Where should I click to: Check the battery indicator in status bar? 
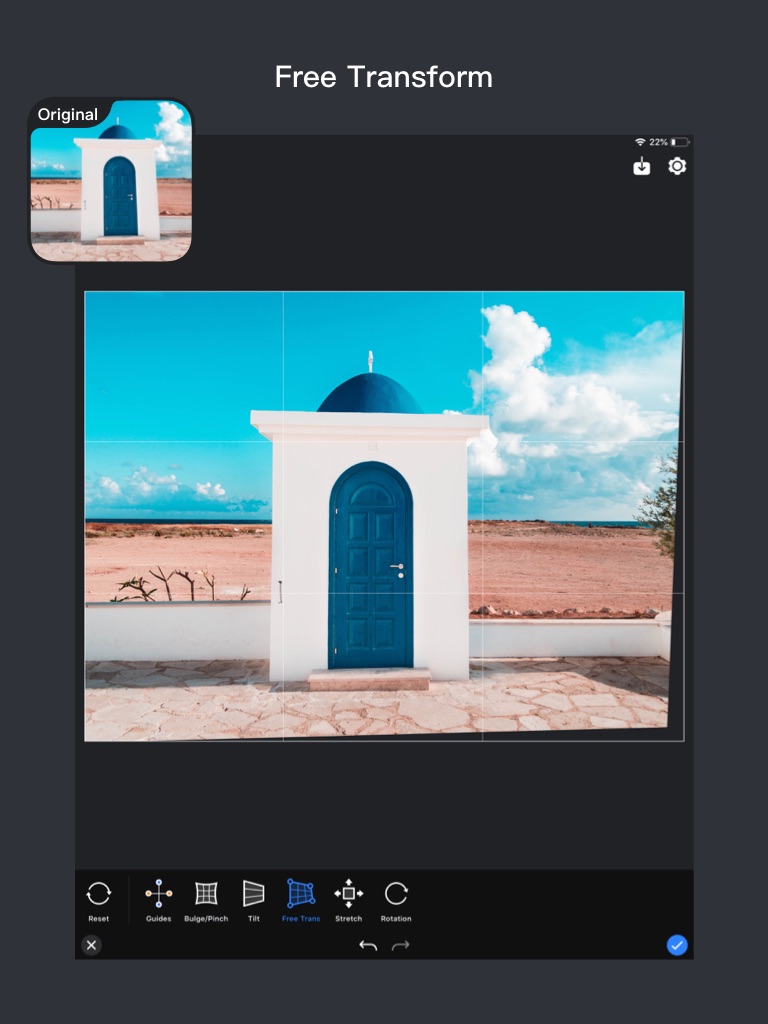(x=680, y=142)
